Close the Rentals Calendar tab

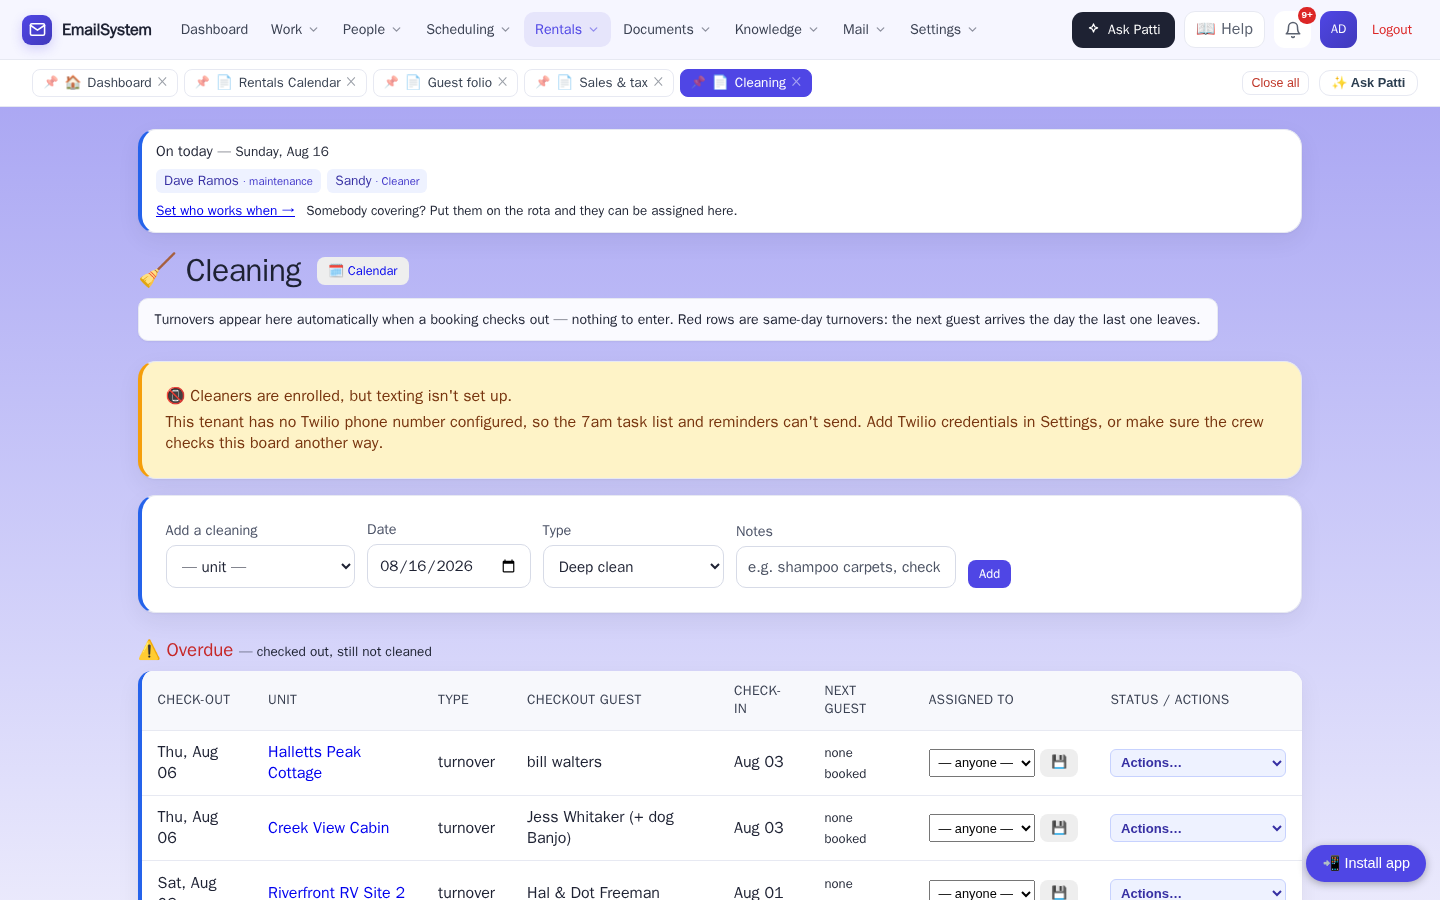click(x=351, y=82)
